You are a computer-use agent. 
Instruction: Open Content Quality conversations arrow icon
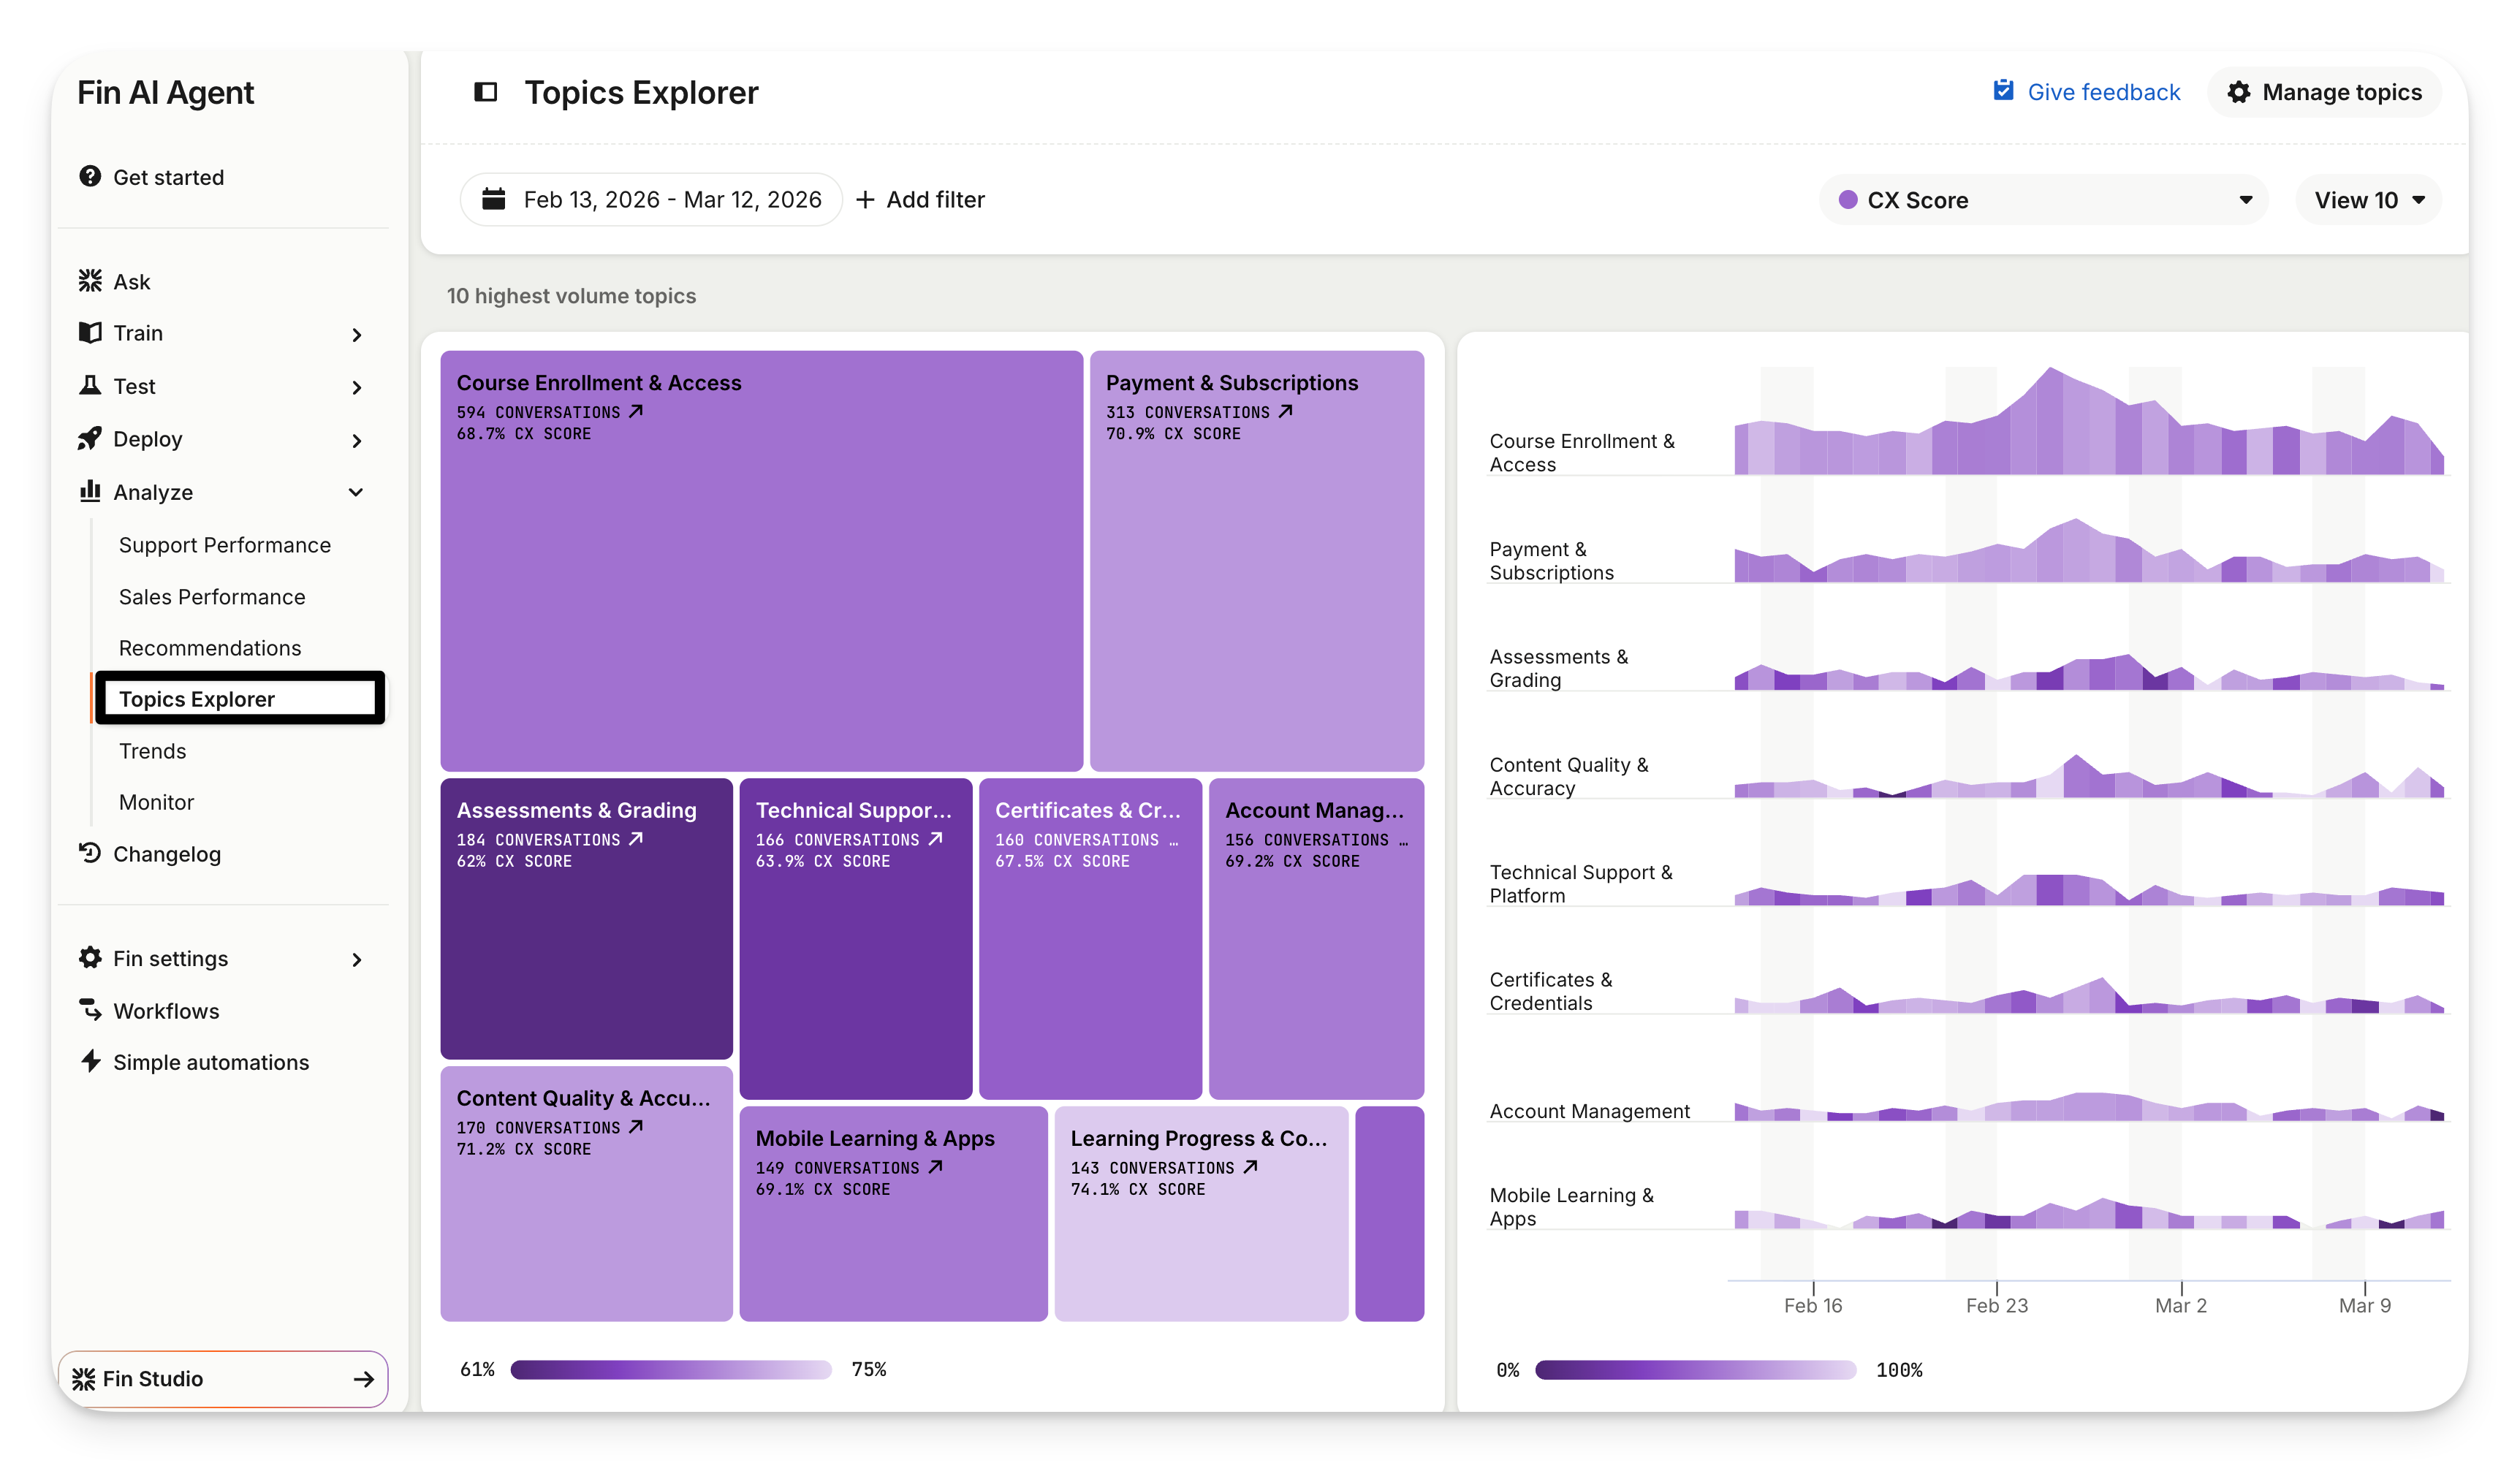636,1127
